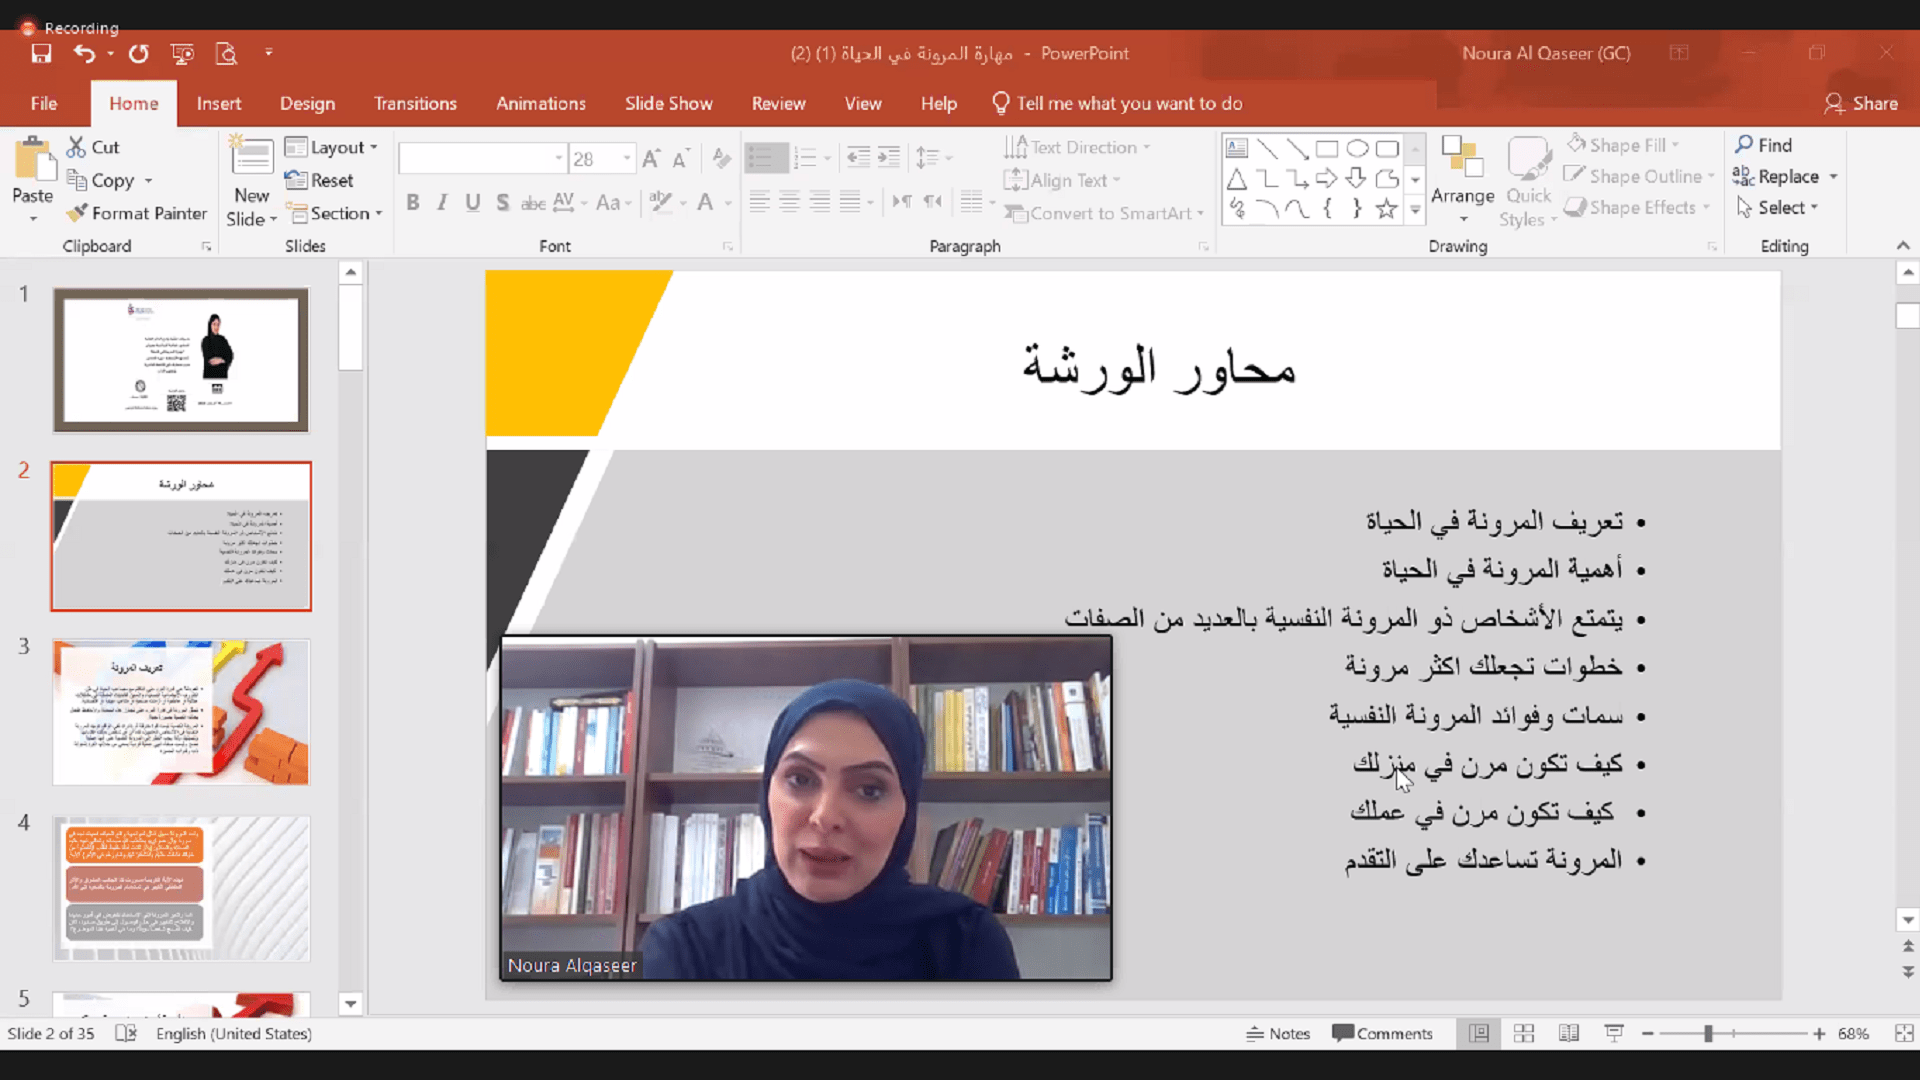The image size is (1920, 1080).
Task: Click the Undo arrow icon
Action: point(84,54)
